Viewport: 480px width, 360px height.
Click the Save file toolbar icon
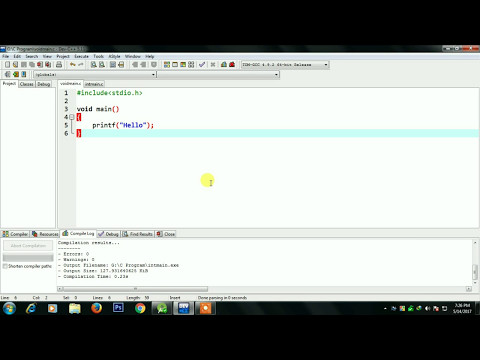(24, 65)
